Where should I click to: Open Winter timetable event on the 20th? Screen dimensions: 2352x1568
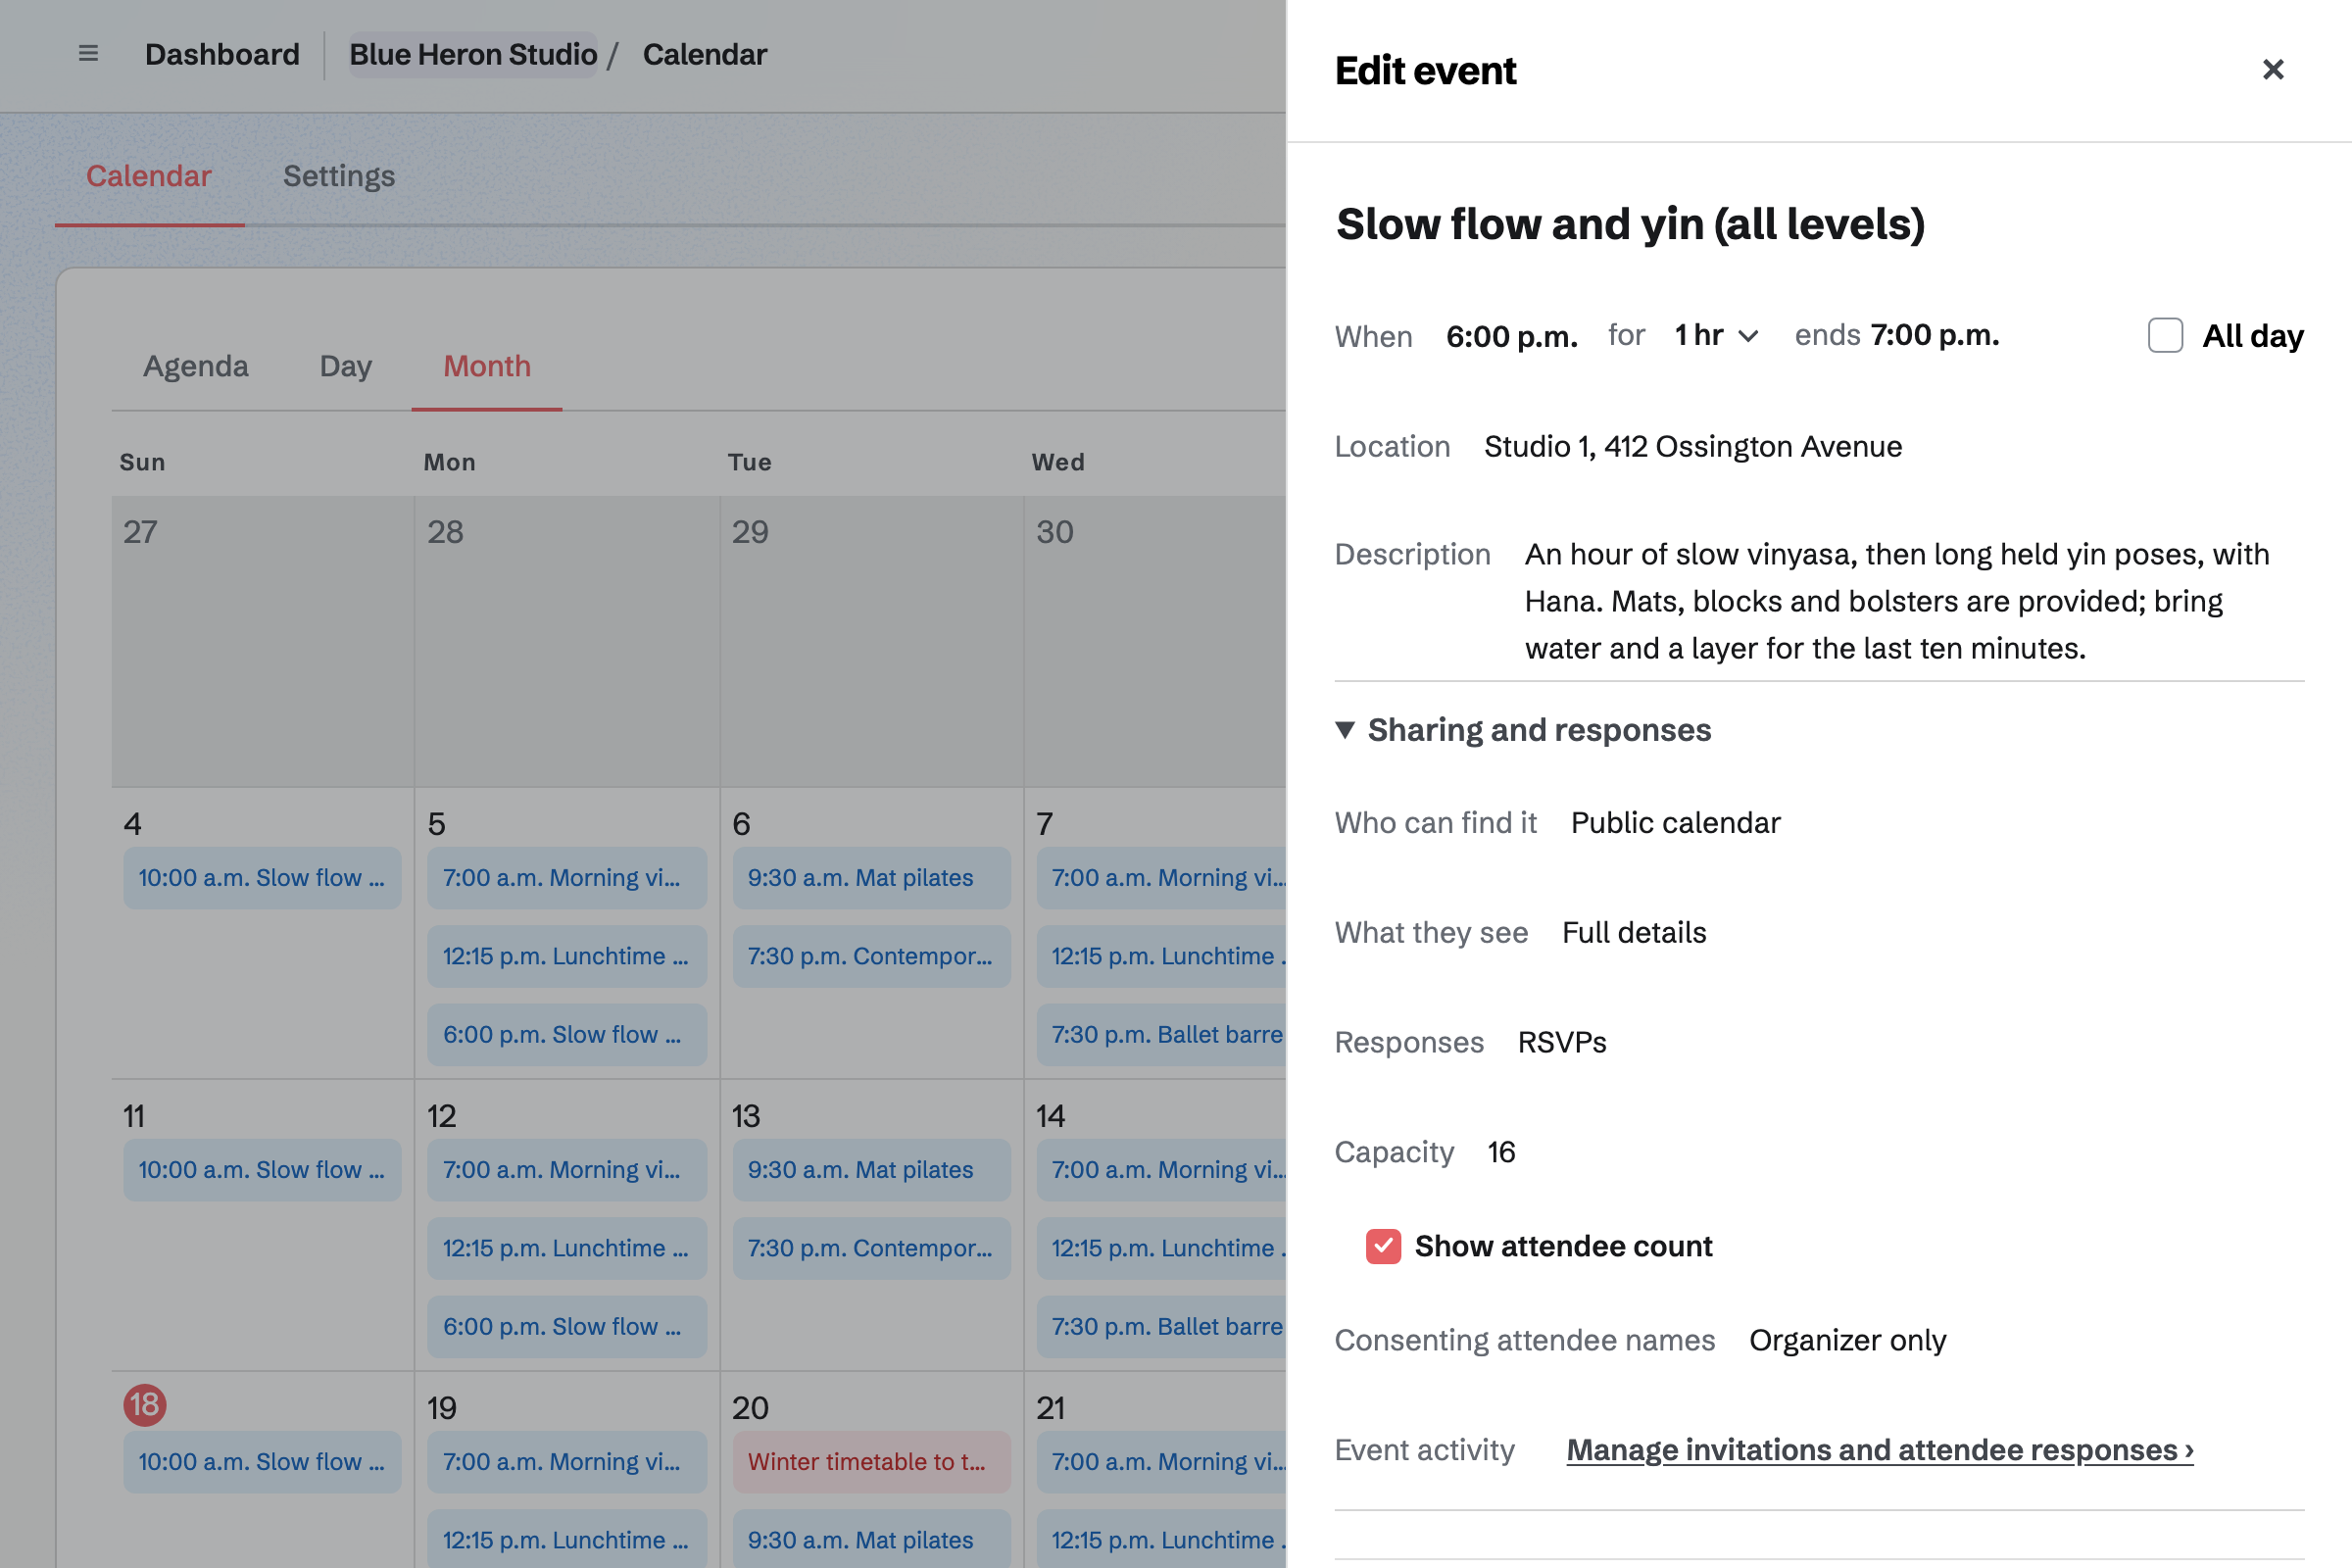tap(871, 1461)
